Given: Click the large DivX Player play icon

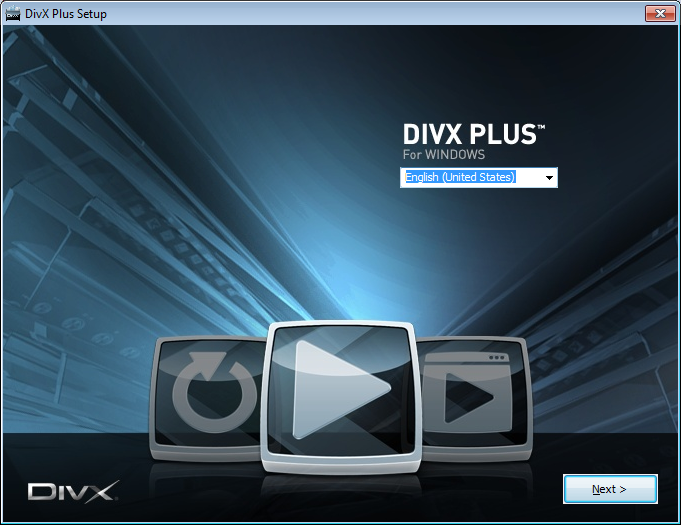Looking at the screenshot, I should pyautogui.click(x=341, y=397).
